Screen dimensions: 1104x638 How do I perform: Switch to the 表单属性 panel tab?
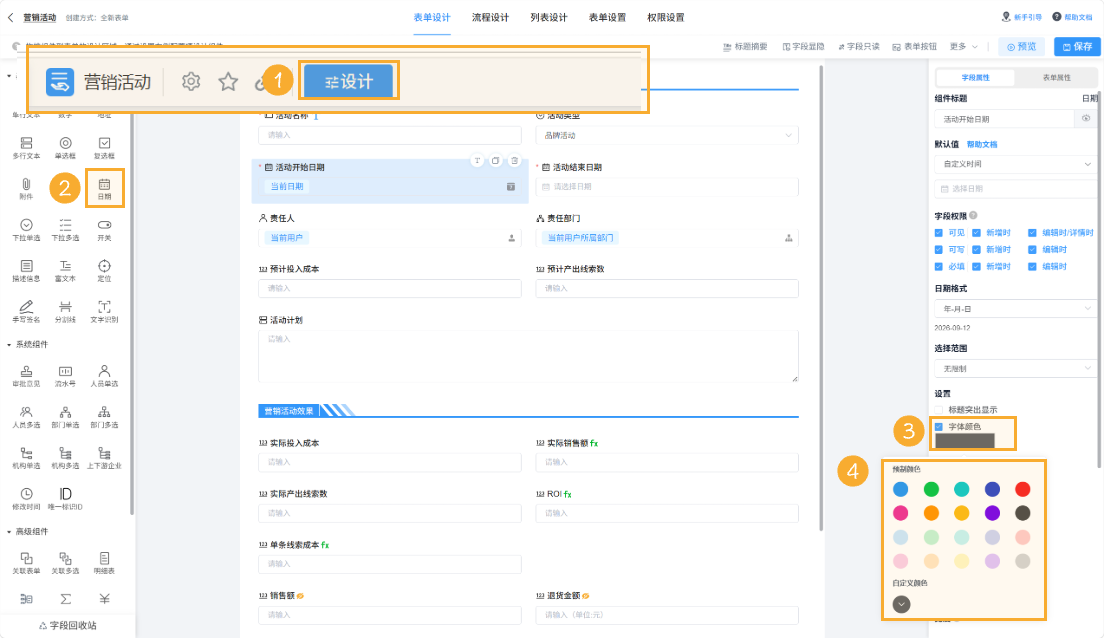pyautogui.click(x=1056, y=77)
